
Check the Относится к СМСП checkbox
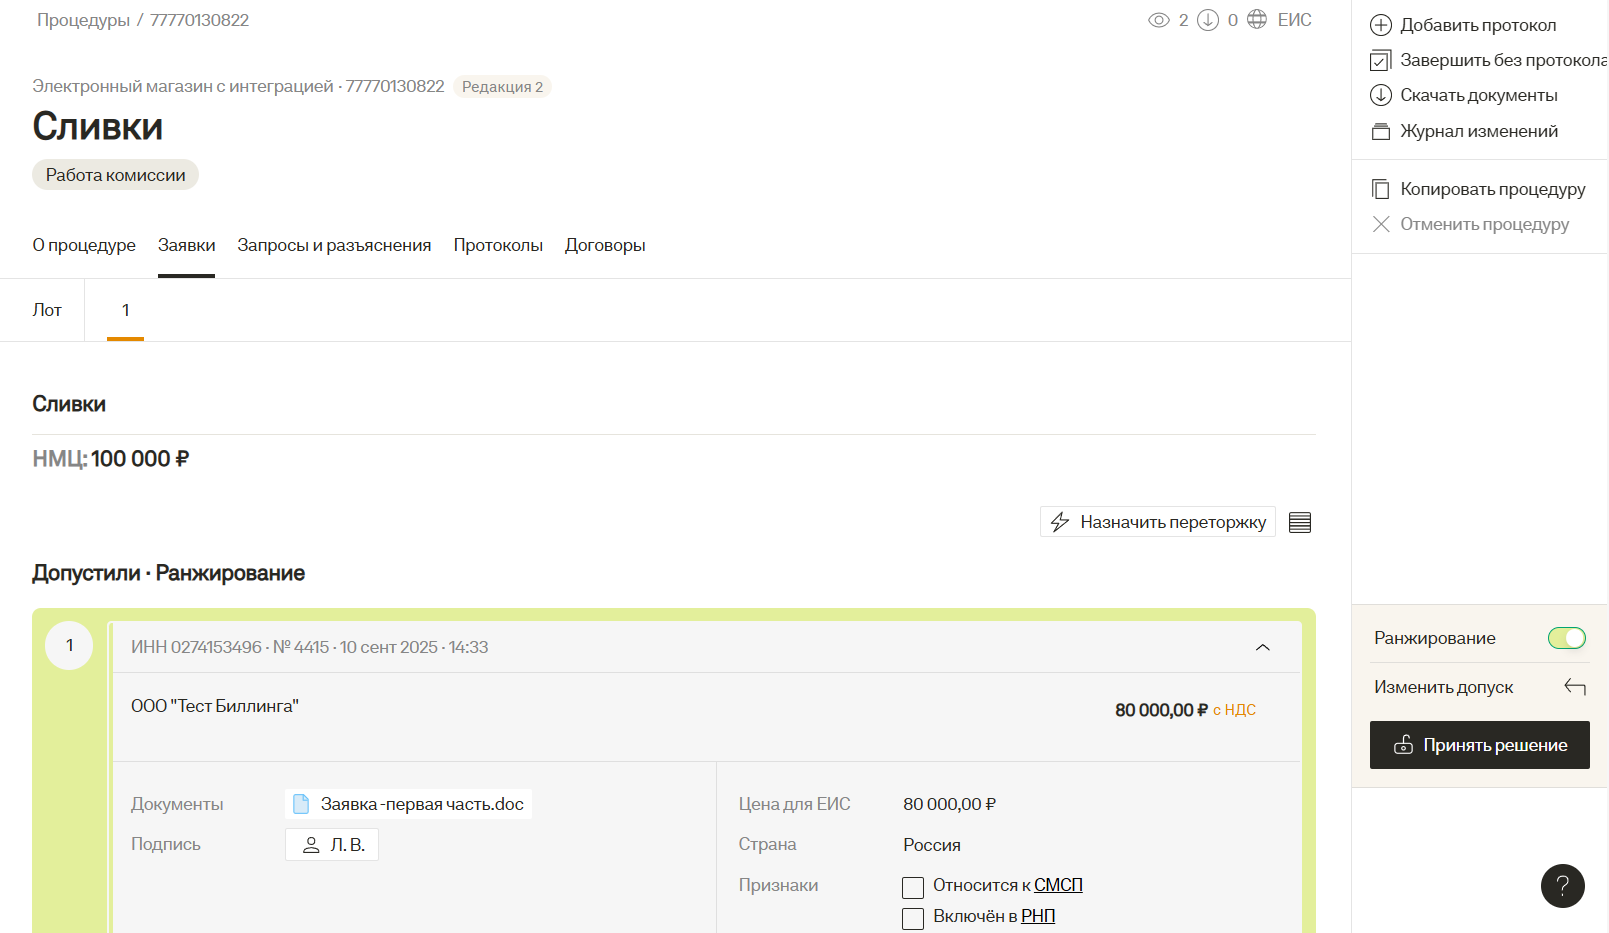tap(912, 887)
